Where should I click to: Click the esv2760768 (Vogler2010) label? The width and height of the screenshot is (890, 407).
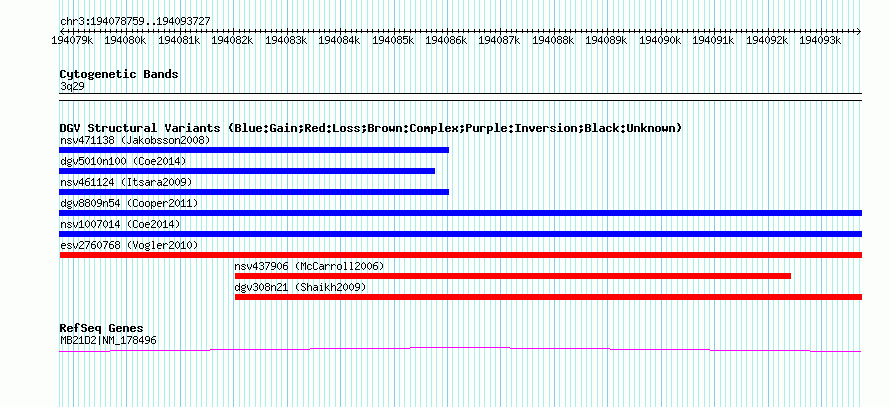(129, 245)
